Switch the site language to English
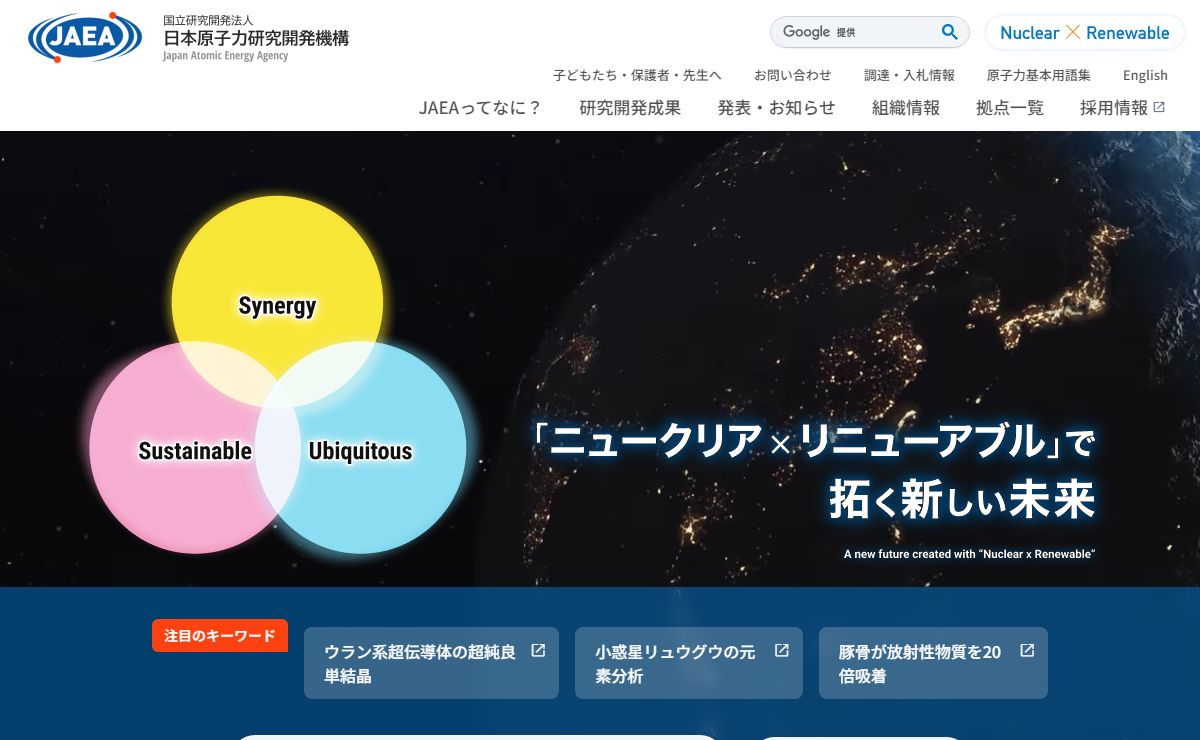The width and height of the screenshot is (1200, 740). click(1145, 75)
